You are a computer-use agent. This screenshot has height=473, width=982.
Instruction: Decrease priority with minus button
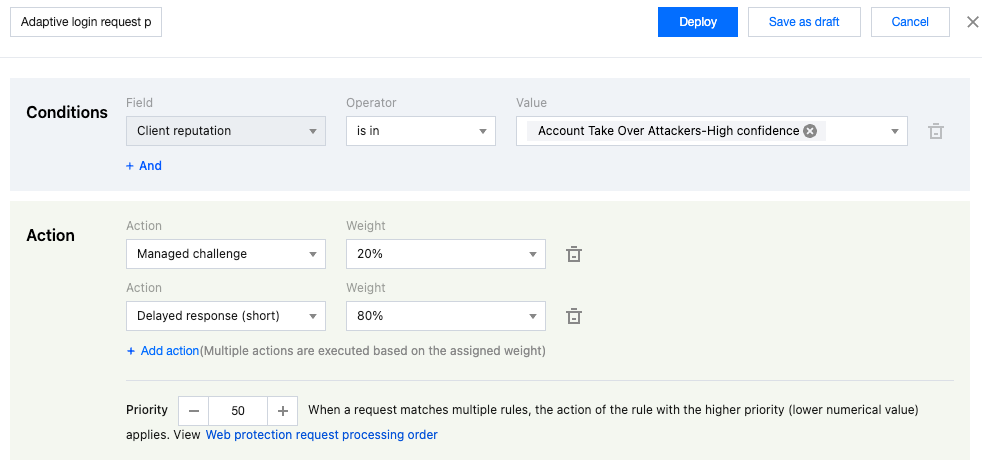[x=194, y=411]
